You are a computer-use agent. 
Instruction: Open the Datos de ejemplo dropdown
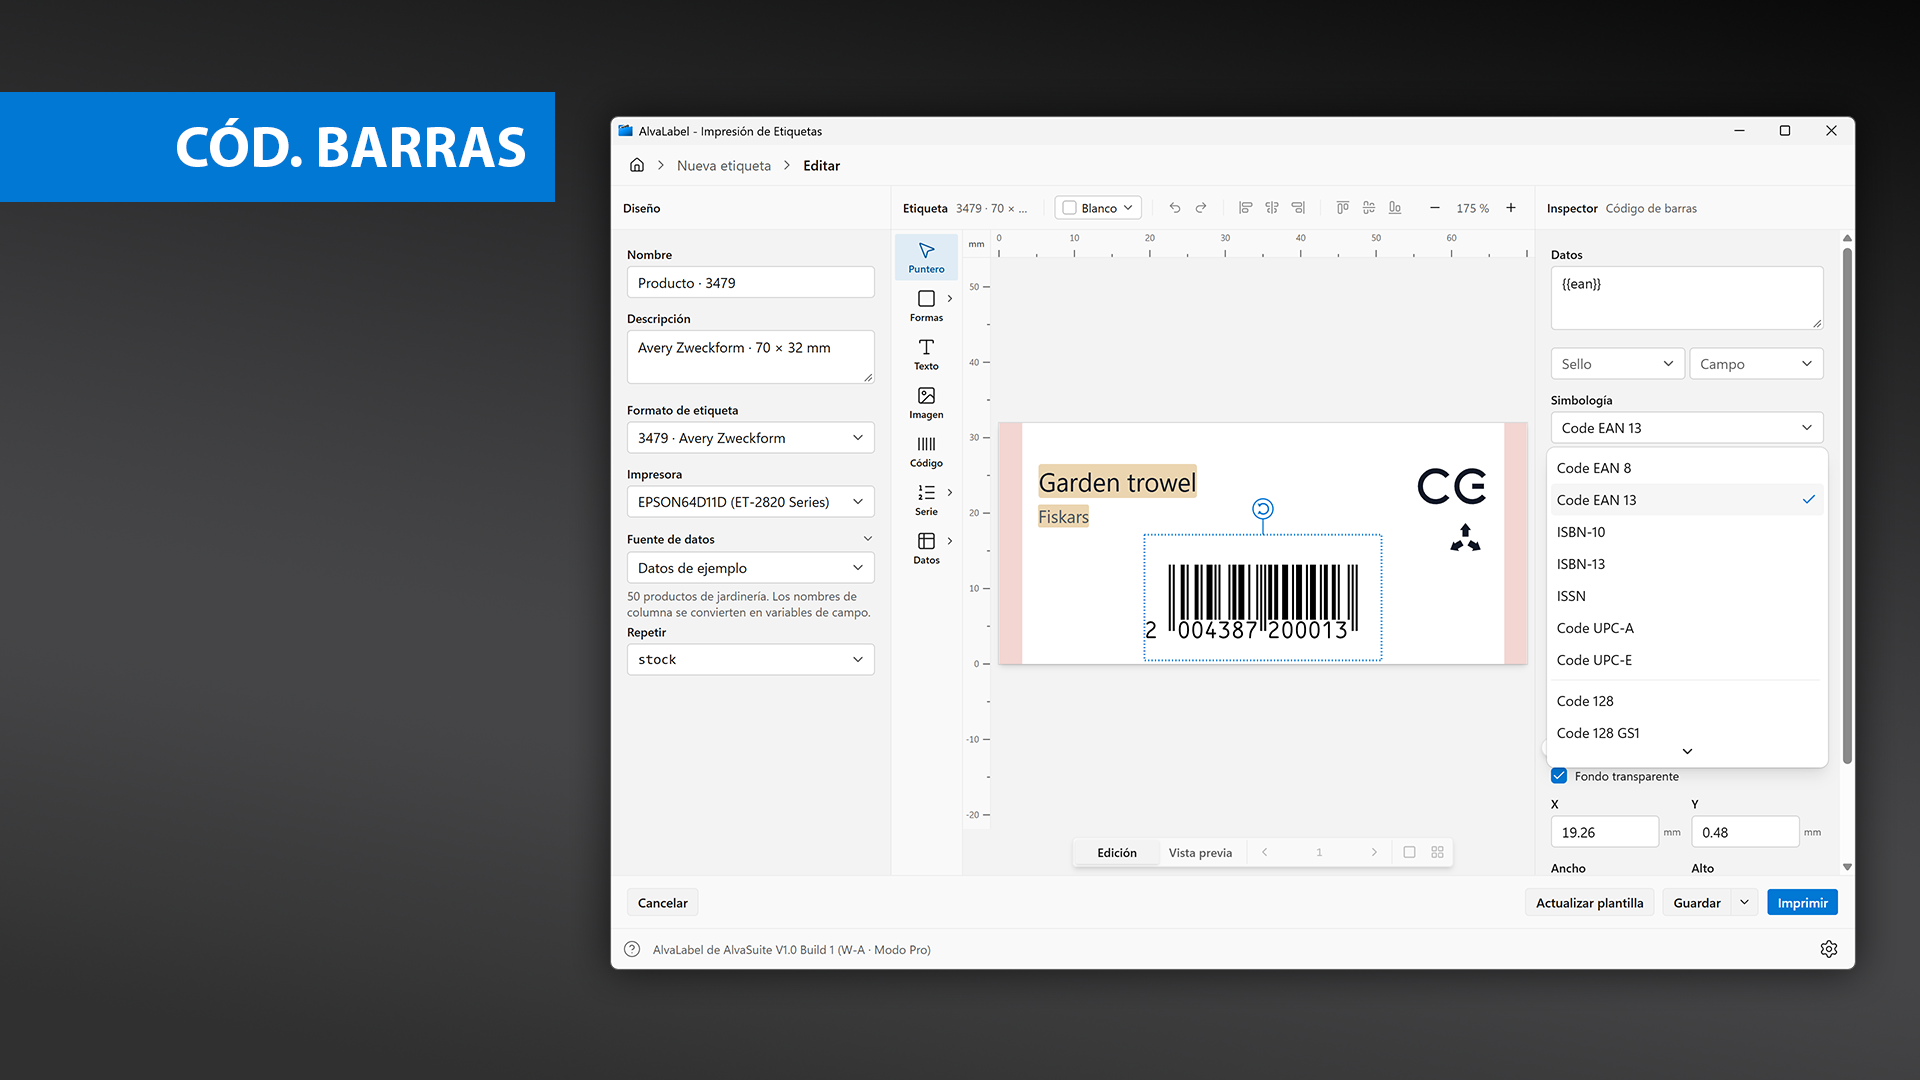coord(750,568)
